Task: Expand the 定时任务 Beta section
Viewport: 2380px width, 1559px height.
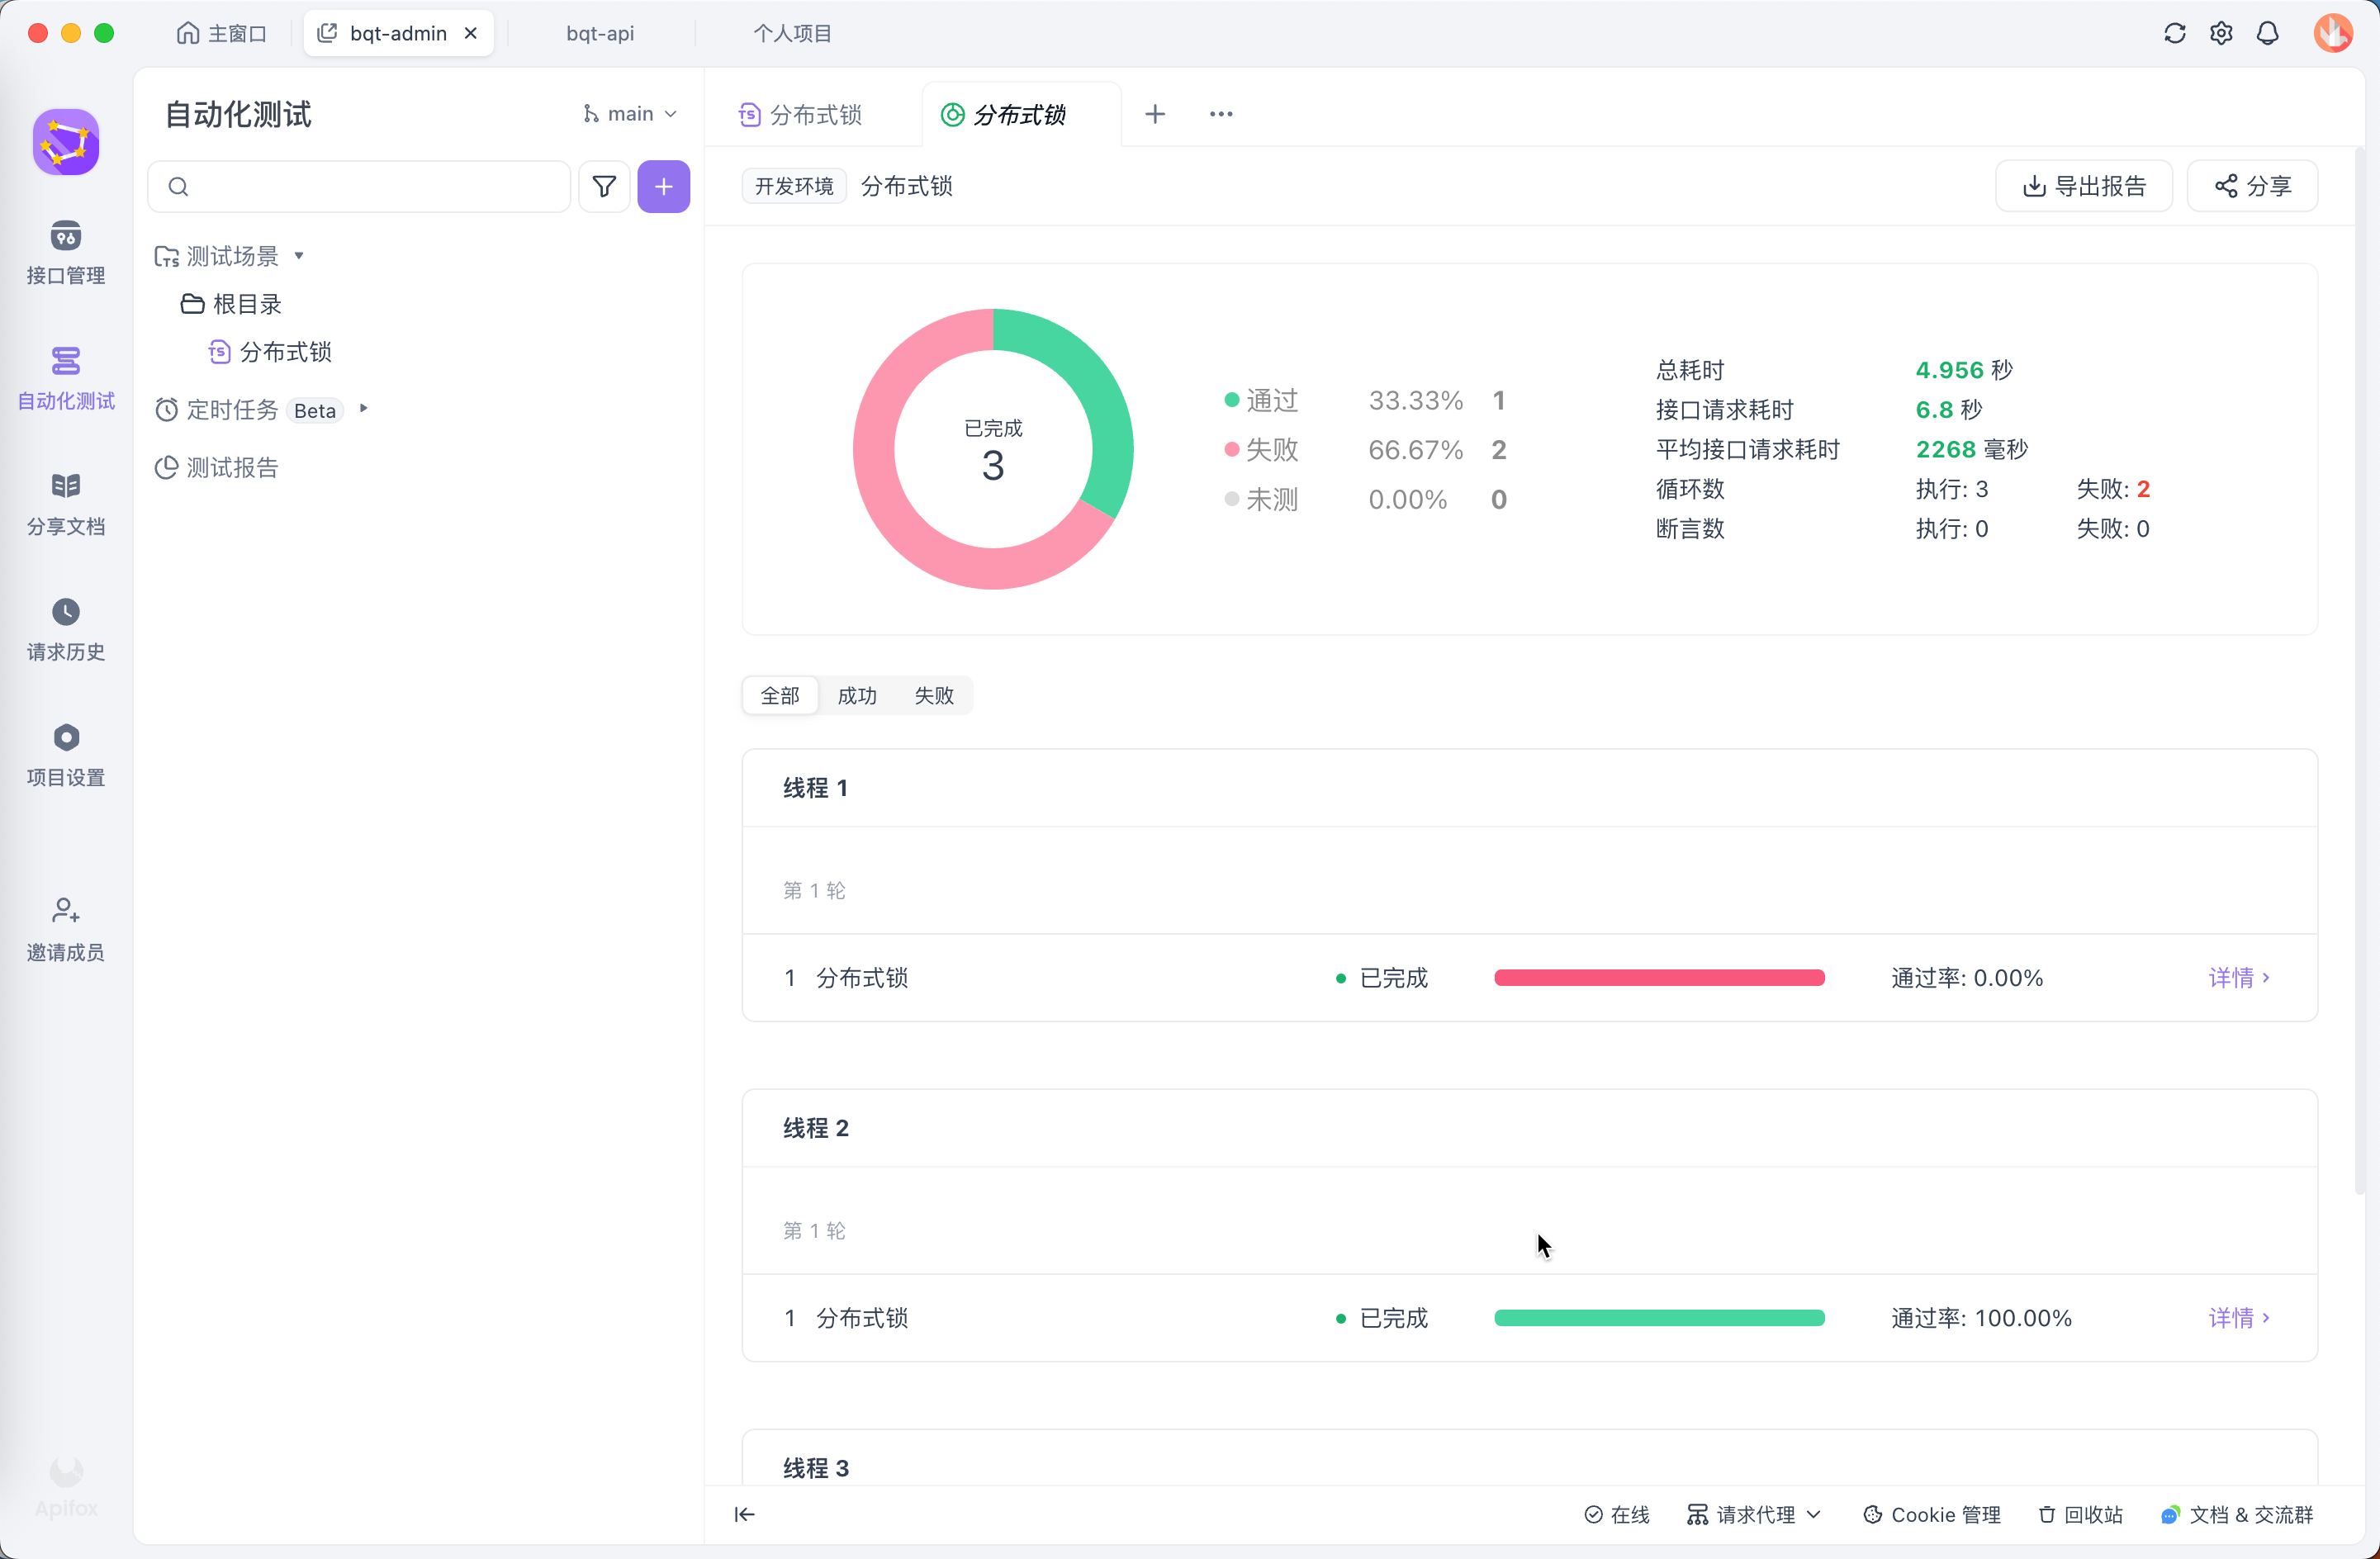Action: point(364,409)
